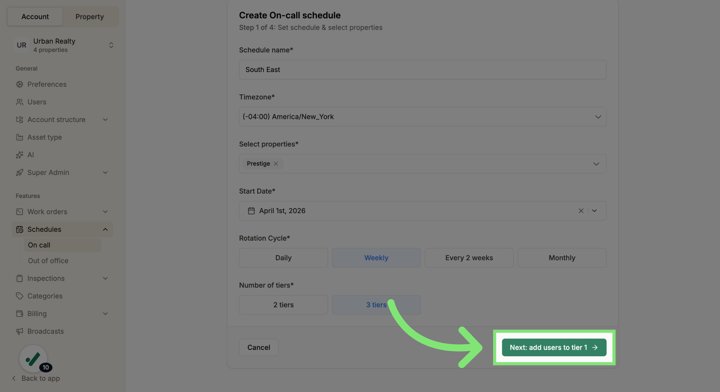Select the Daily rotation cycle
Image resolution: width=720 pixels, height=392 pixels.
[x=283, y=258]
